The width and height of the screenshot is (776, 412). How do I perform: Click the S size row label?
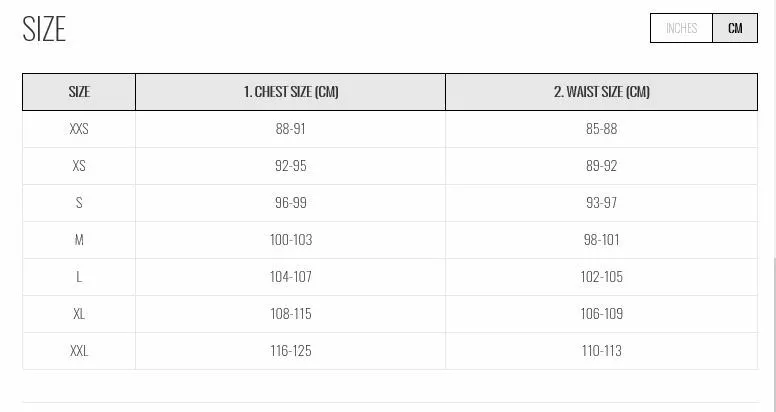[x=79, y=203]
